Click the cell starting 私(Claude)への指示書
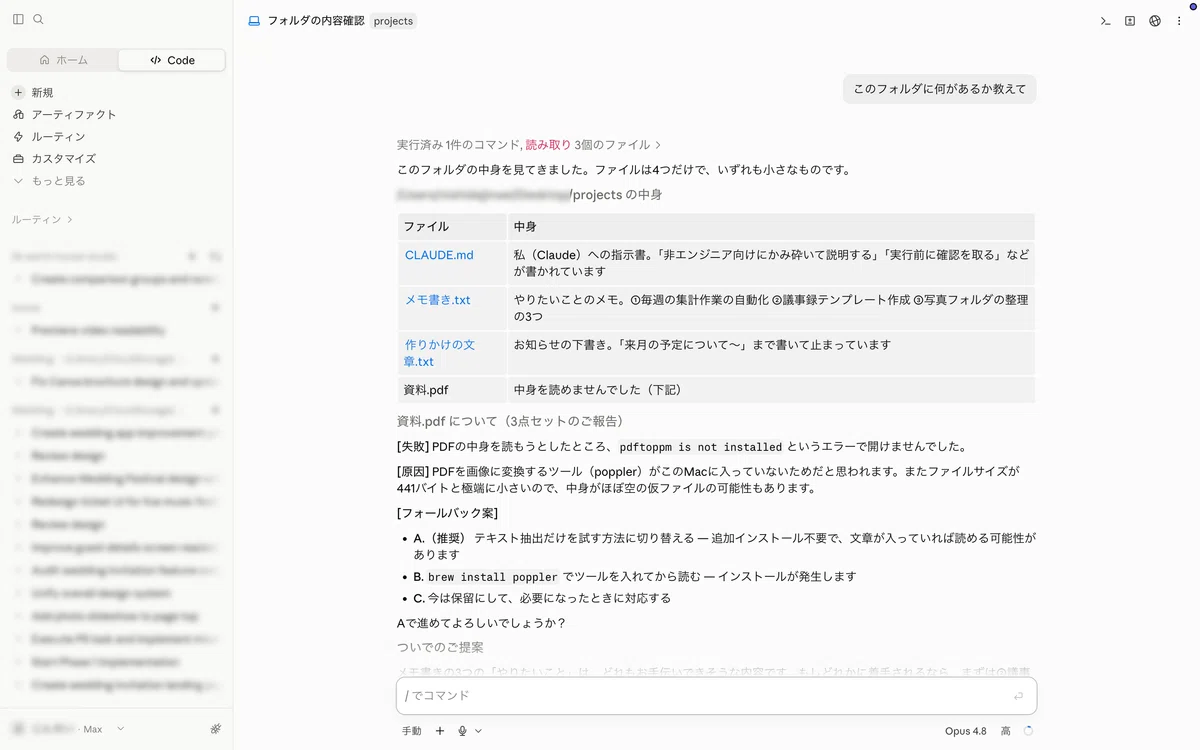This screenshot has height=750, width=1200. 771,263
